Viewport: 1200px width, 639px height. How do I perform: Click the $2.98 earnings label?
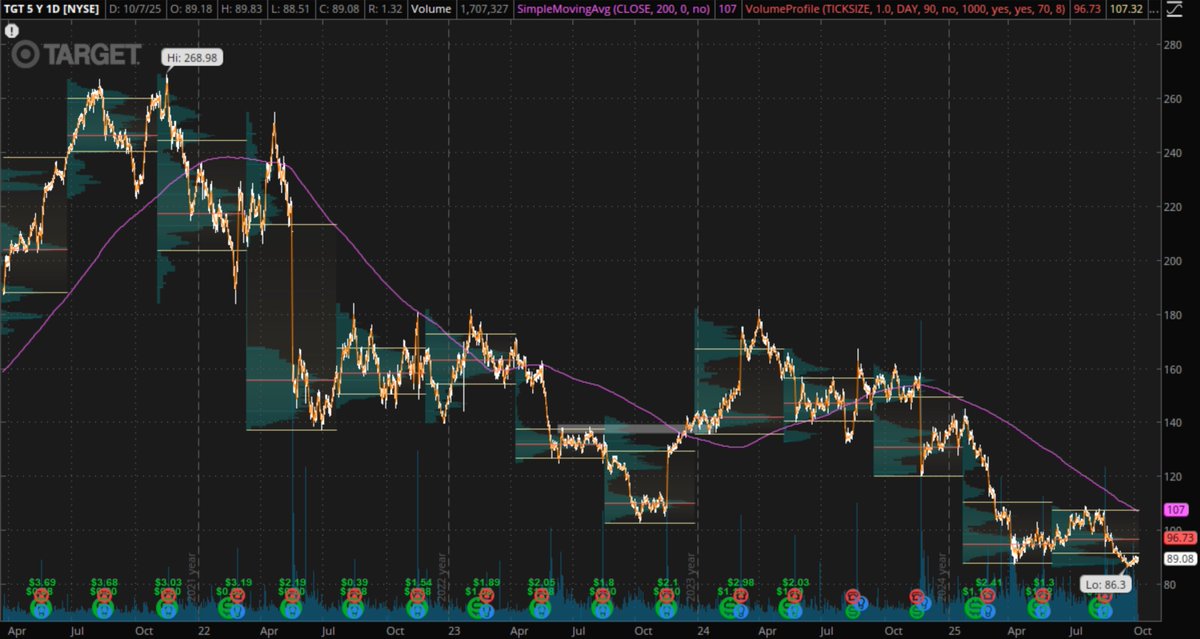(x=741, y=582)
